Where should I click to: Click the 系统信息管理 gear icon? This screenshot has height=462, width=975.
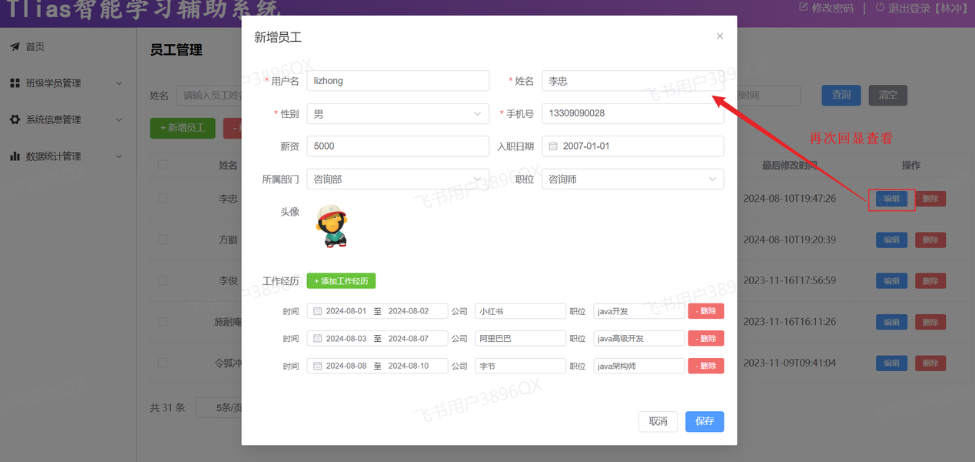click(15, 120)
